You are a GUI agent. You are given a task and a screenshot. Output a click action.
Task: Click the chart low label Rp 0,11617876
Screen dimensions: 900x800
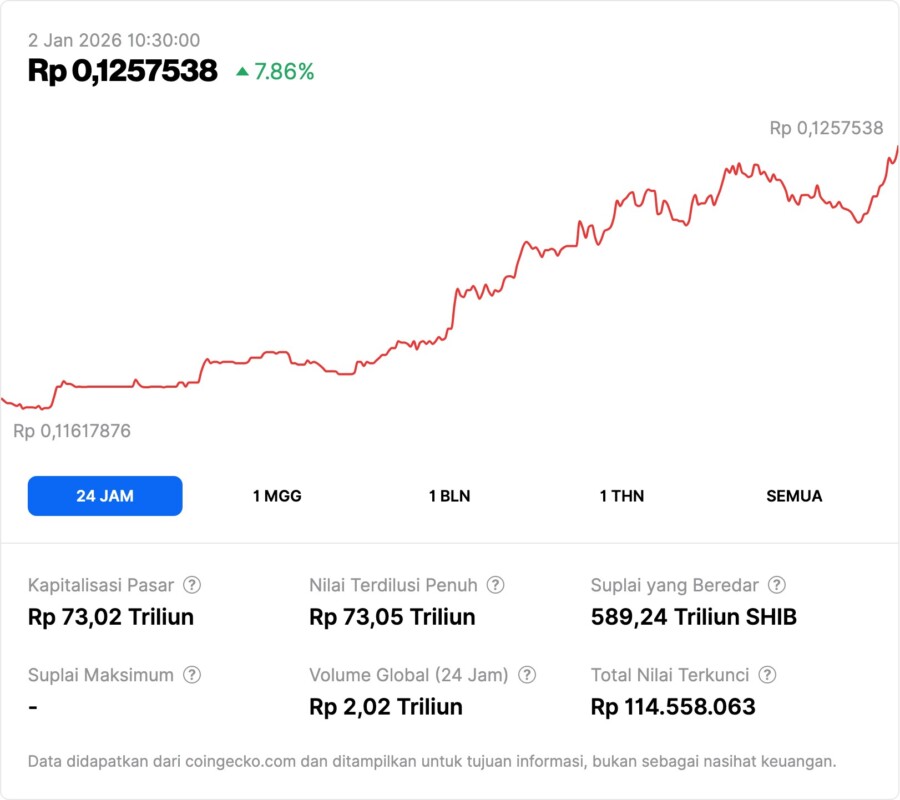72,431
